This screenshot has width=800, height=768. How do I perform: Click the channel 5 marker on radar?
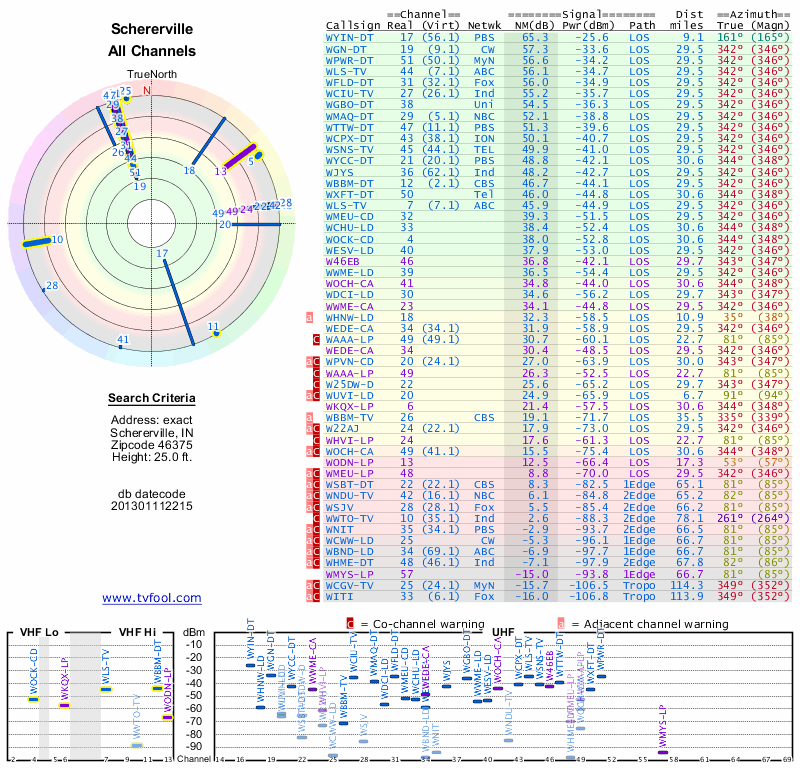pos(258,155)
